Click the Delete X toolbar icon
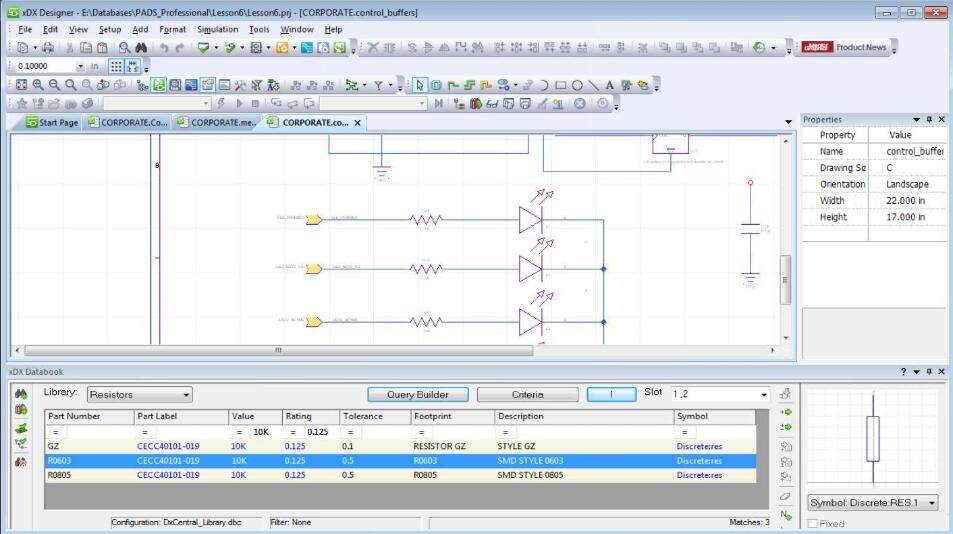953x534 pixels. tap(373, 47)
